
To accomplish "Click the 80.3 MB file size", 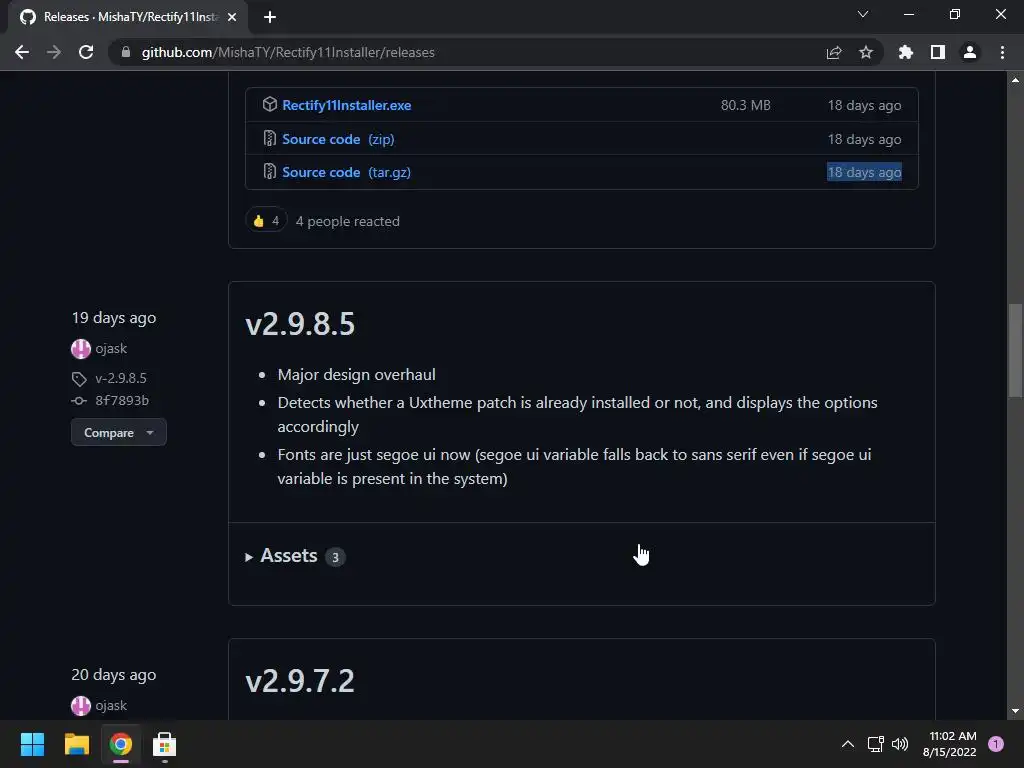I will click(x=746, y=105).
